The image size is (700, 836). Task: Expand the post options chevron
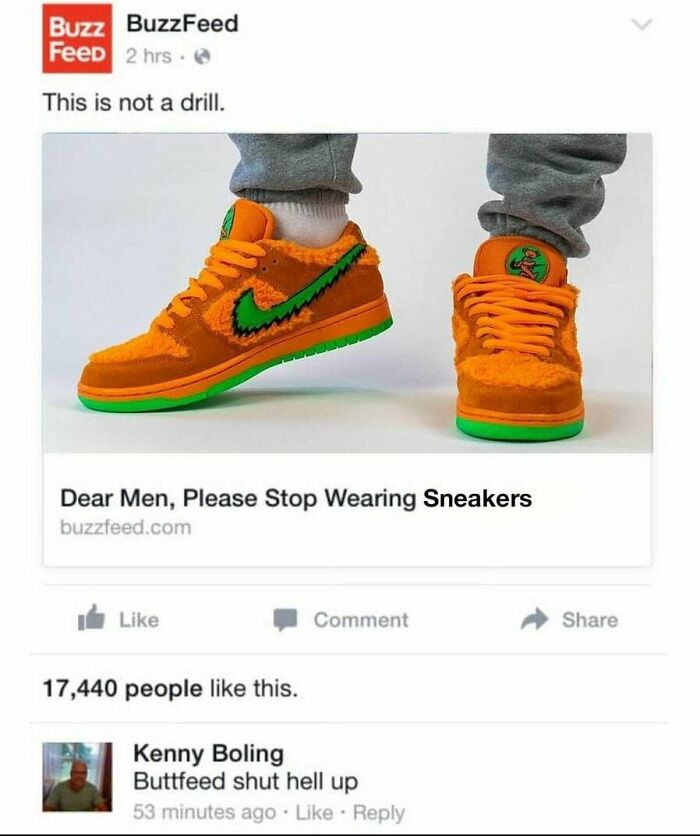pyautogui.click(x=642, y=25)
